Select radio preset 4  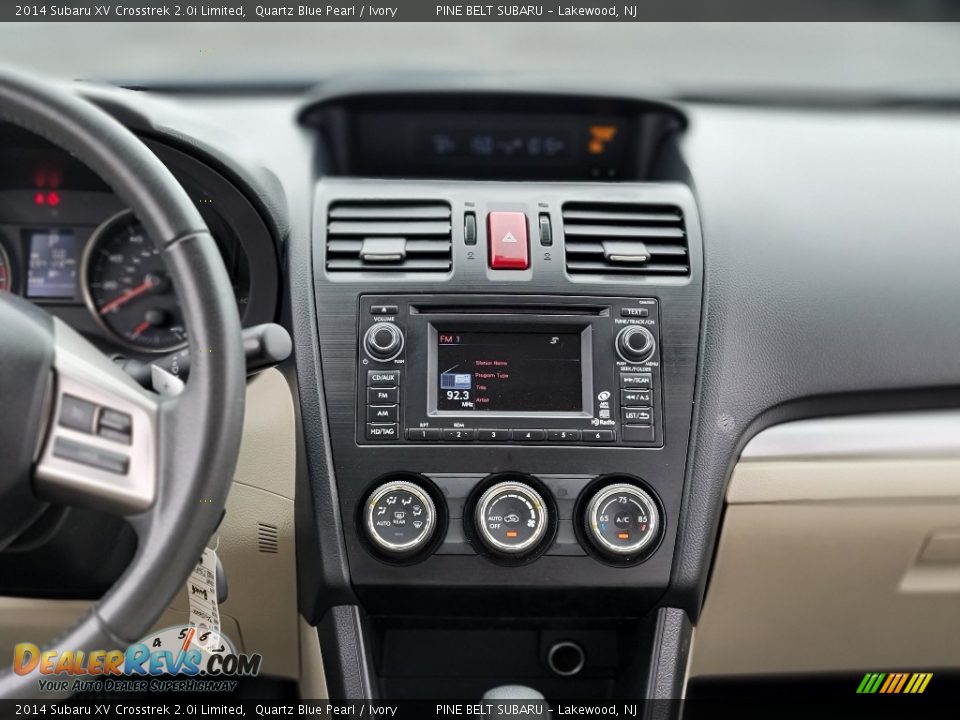point(528,435)
